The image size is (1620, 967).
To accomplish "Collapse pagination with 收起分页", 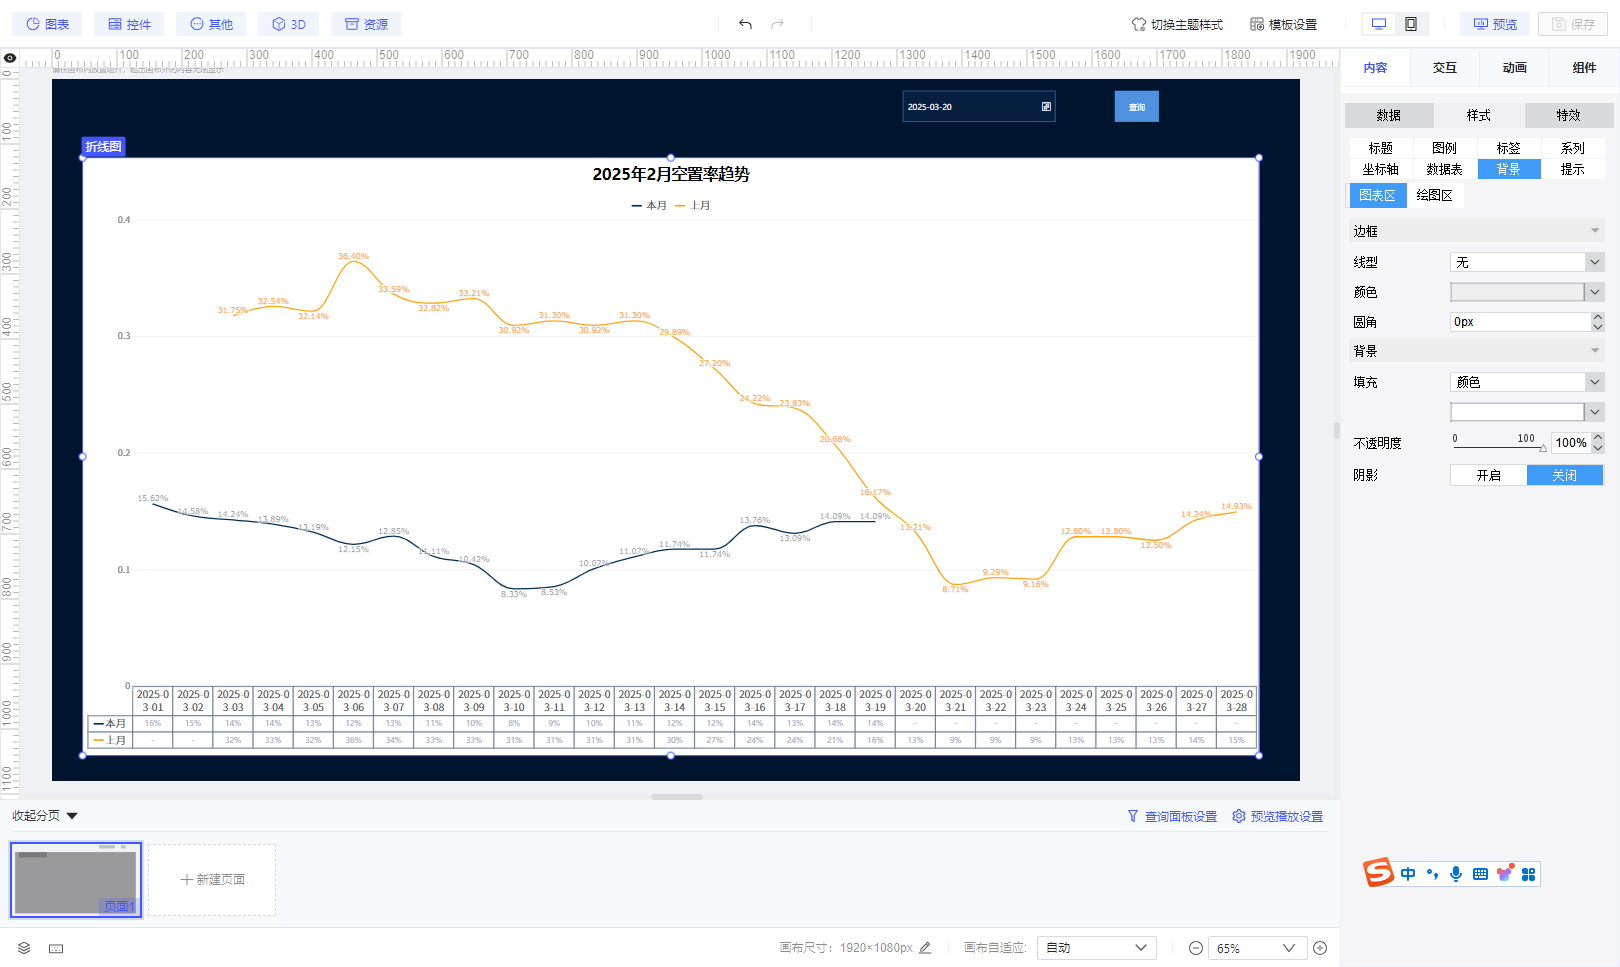I will point(44,816).
